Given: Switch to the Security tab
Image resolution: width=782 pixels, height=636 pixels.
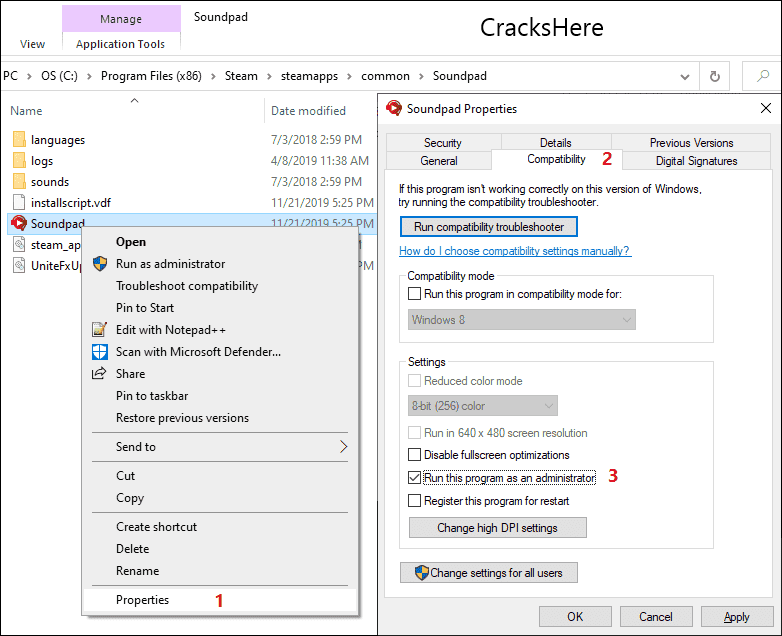Looking at the screenshot, I should coord(443,143).
